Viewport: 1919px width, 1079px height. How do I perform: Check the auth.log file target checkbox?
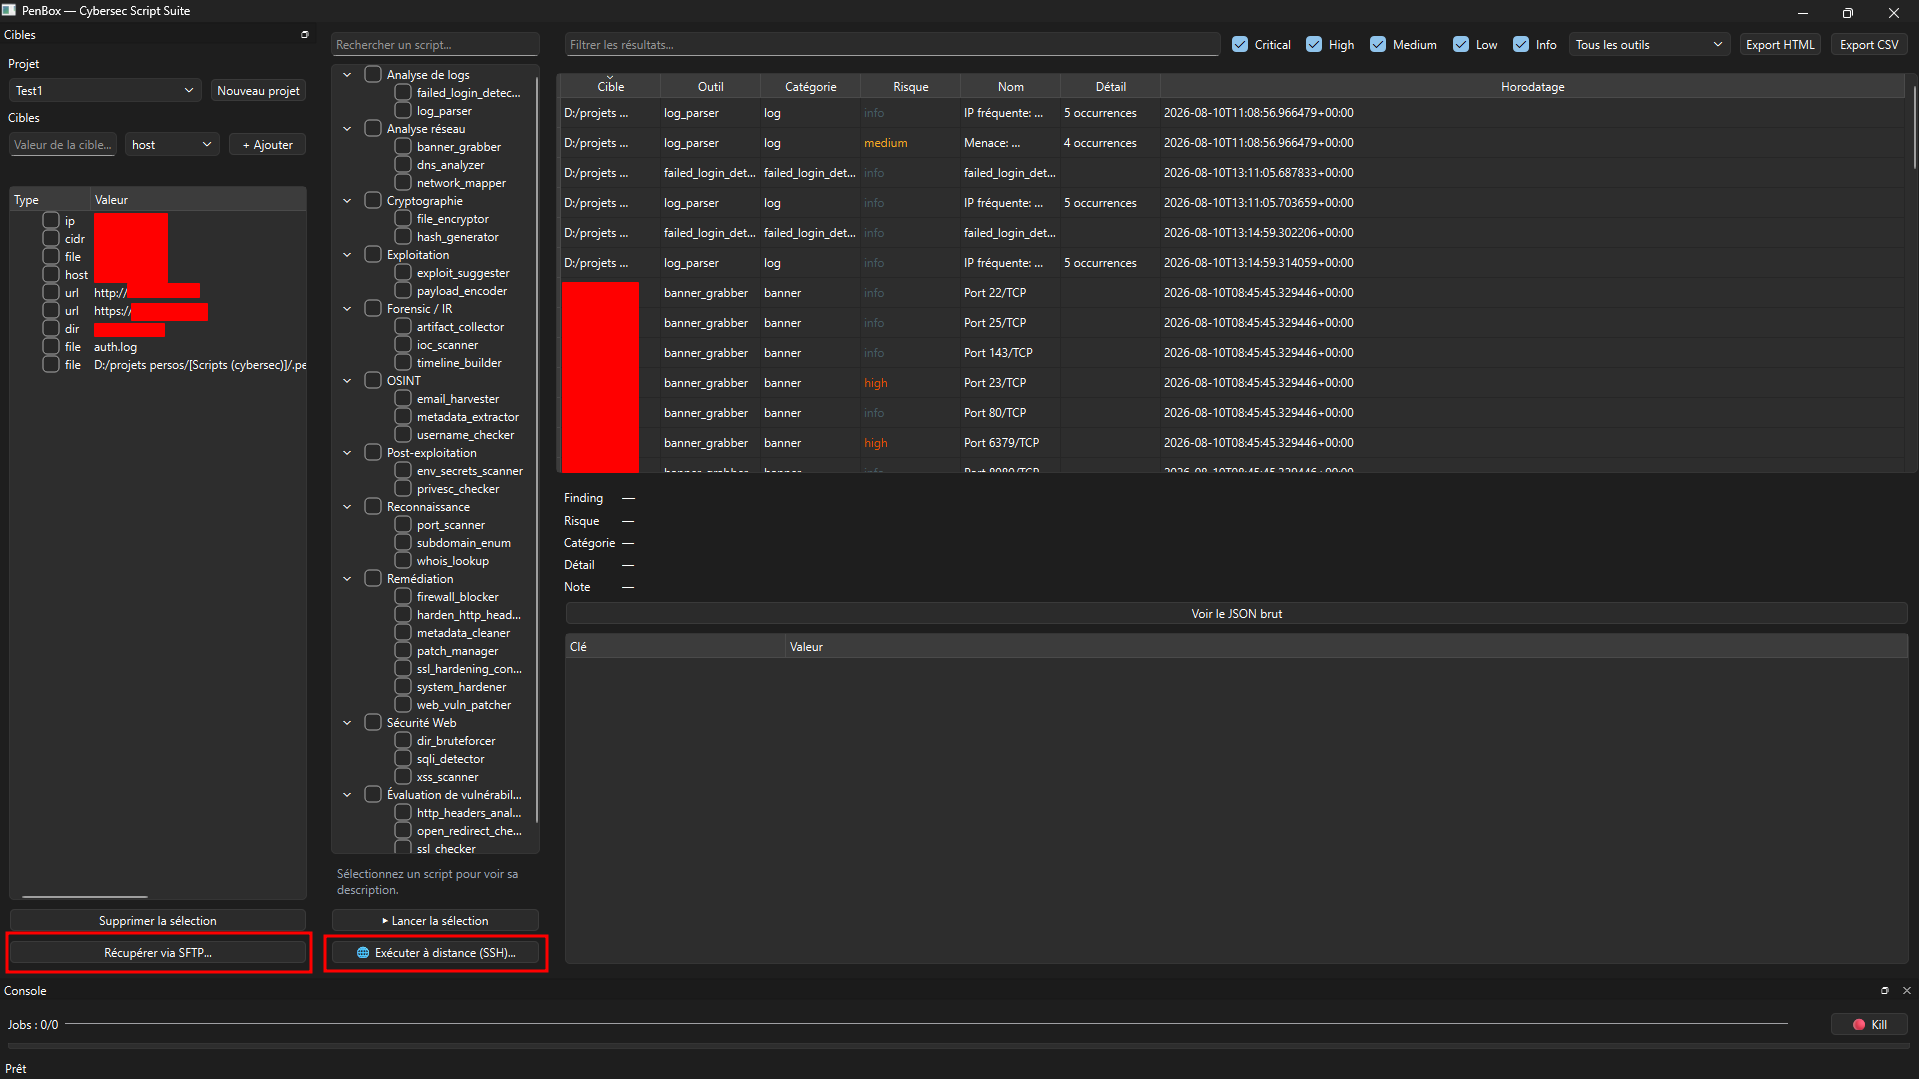(51, 347)
